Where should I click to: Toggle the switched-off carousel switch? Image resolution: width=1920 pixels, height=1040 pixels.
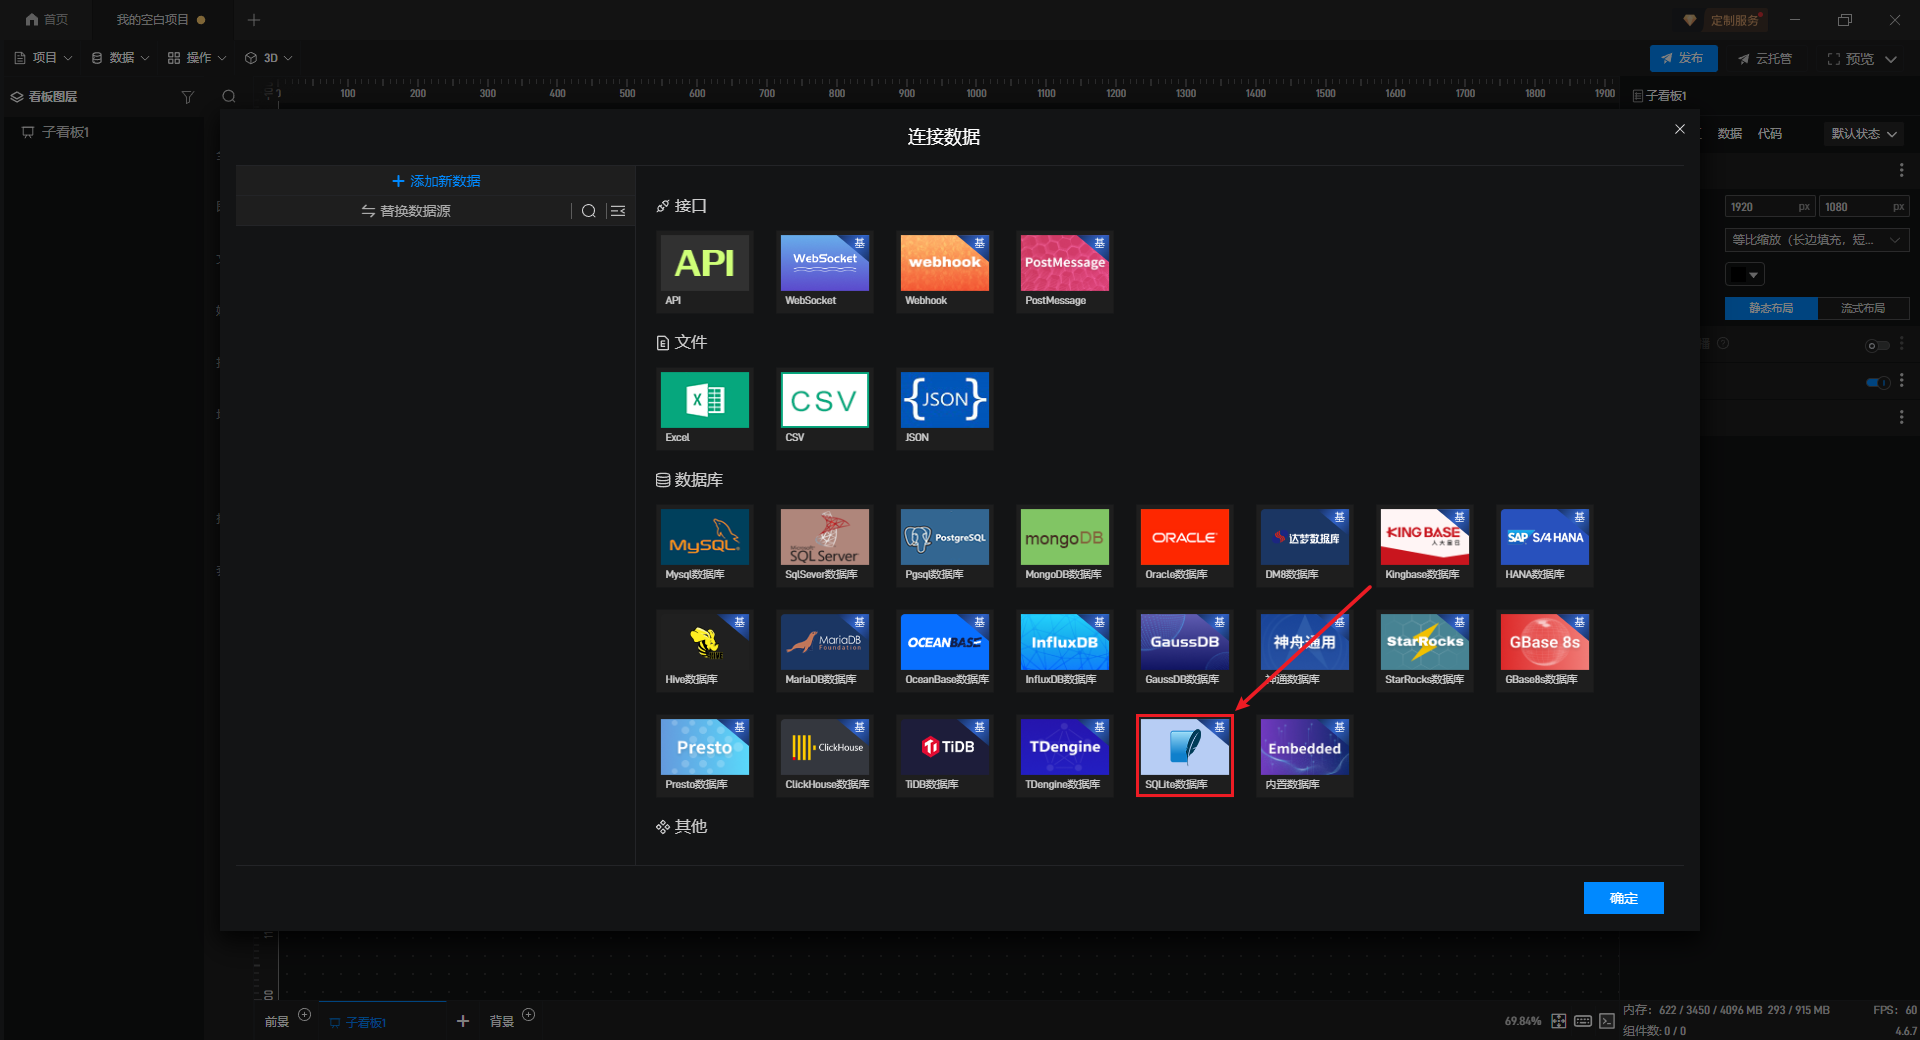pos(1877,346)
